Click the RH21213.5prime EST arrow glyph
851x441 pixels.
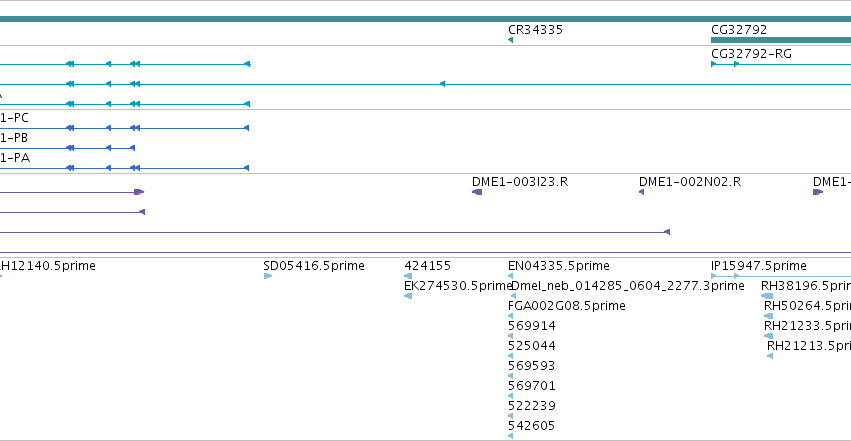(770, 356)
